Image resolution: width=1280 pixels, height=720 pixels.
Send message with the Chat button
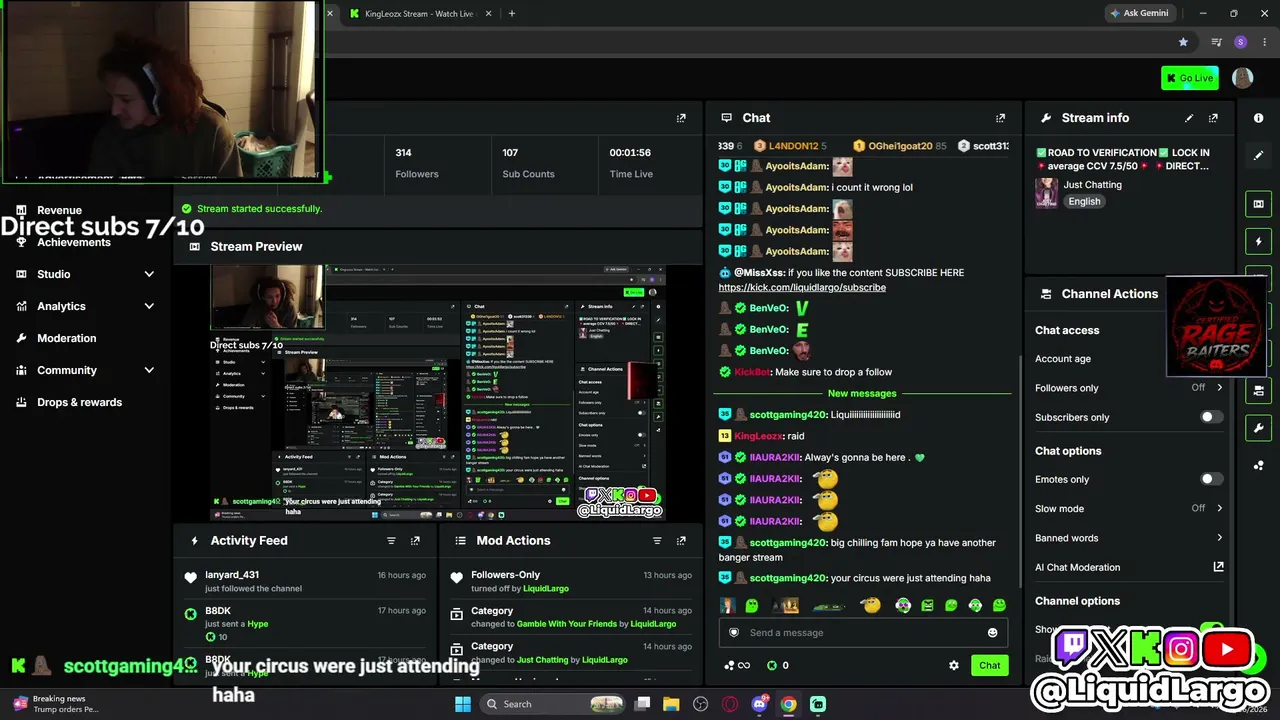pyautogui.click(x=989, y=665)
